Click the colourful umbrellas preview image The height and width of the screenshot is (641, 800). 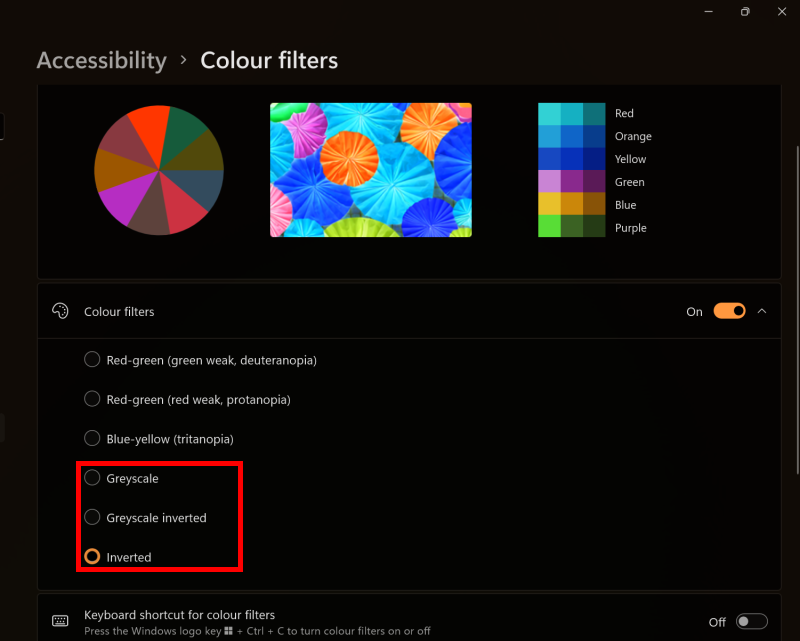pos(370,169)
